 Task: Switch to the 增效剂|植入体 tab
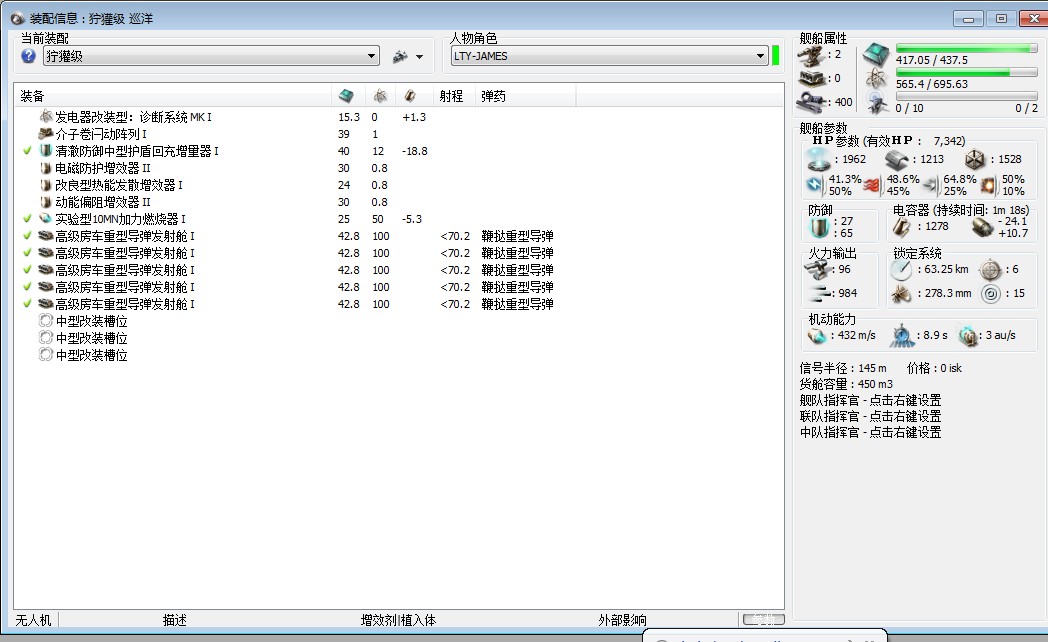pyautogui.click(x=398, y=620)
